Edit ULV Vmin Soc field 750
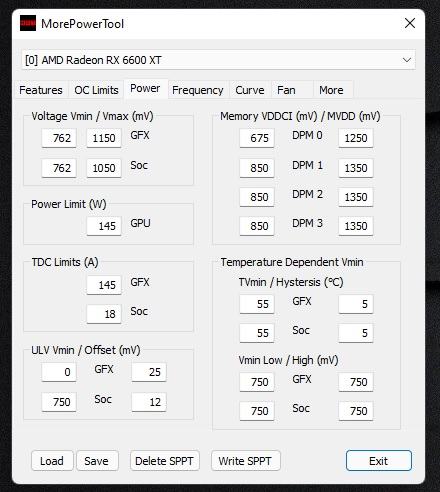 tap(59, 402)
